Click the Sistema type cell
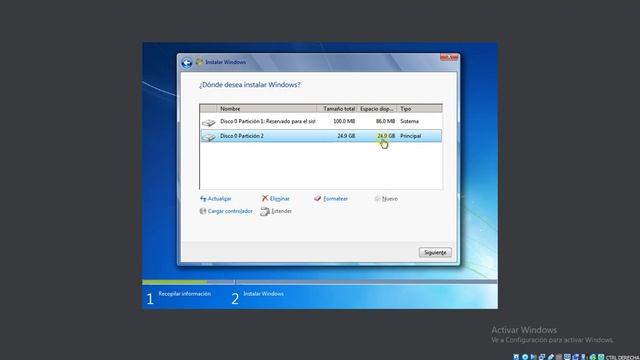640x360 pixels. [x=409, y=121]
